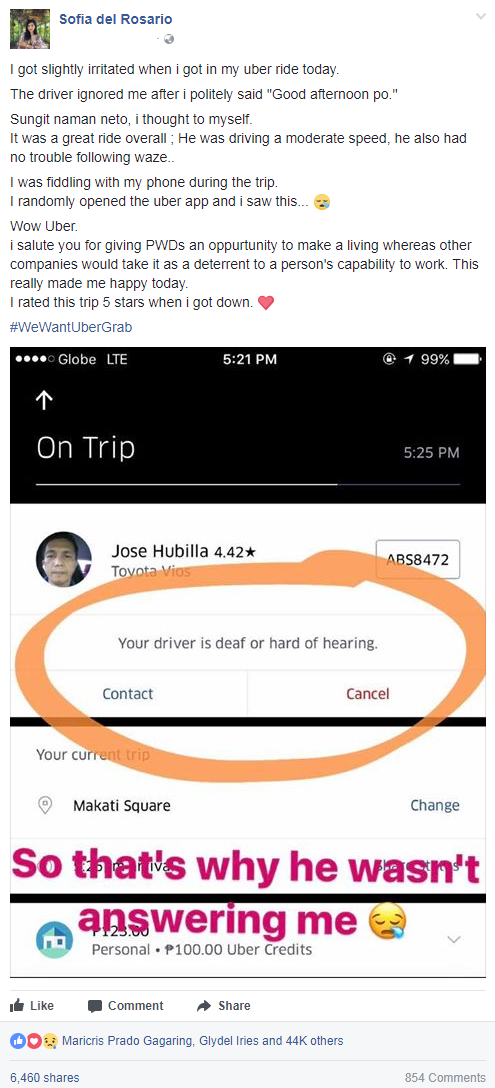
Task: Tap Cancel on the Uber trip
Action: click(368, 693)
